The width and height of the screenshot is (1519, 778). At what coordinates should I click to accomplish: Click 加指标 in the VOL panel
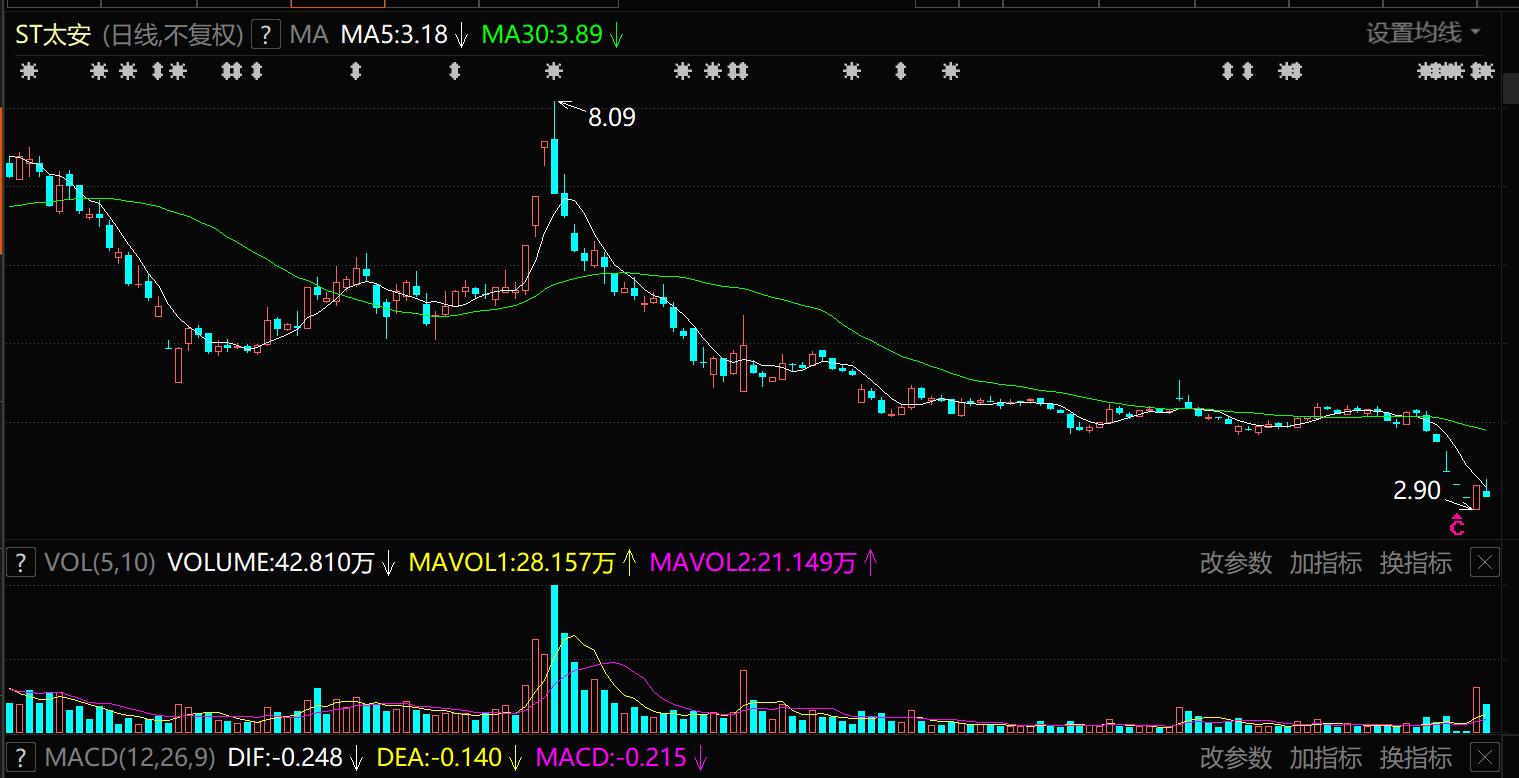pos(1325,563)
